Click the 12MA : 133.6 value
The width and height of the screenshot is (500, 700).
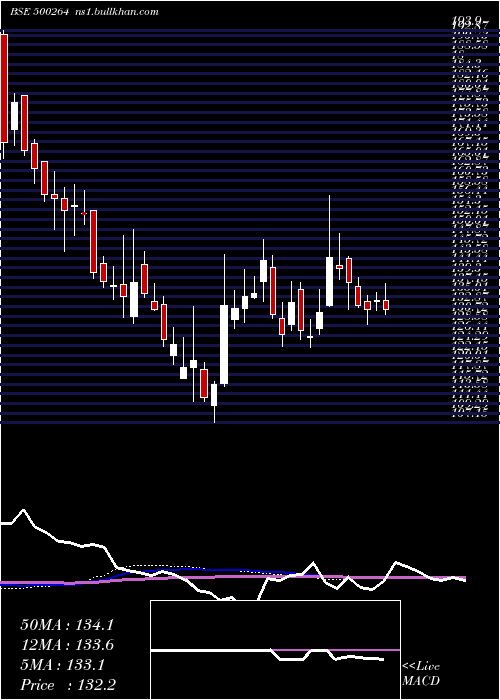click(67, 645)
